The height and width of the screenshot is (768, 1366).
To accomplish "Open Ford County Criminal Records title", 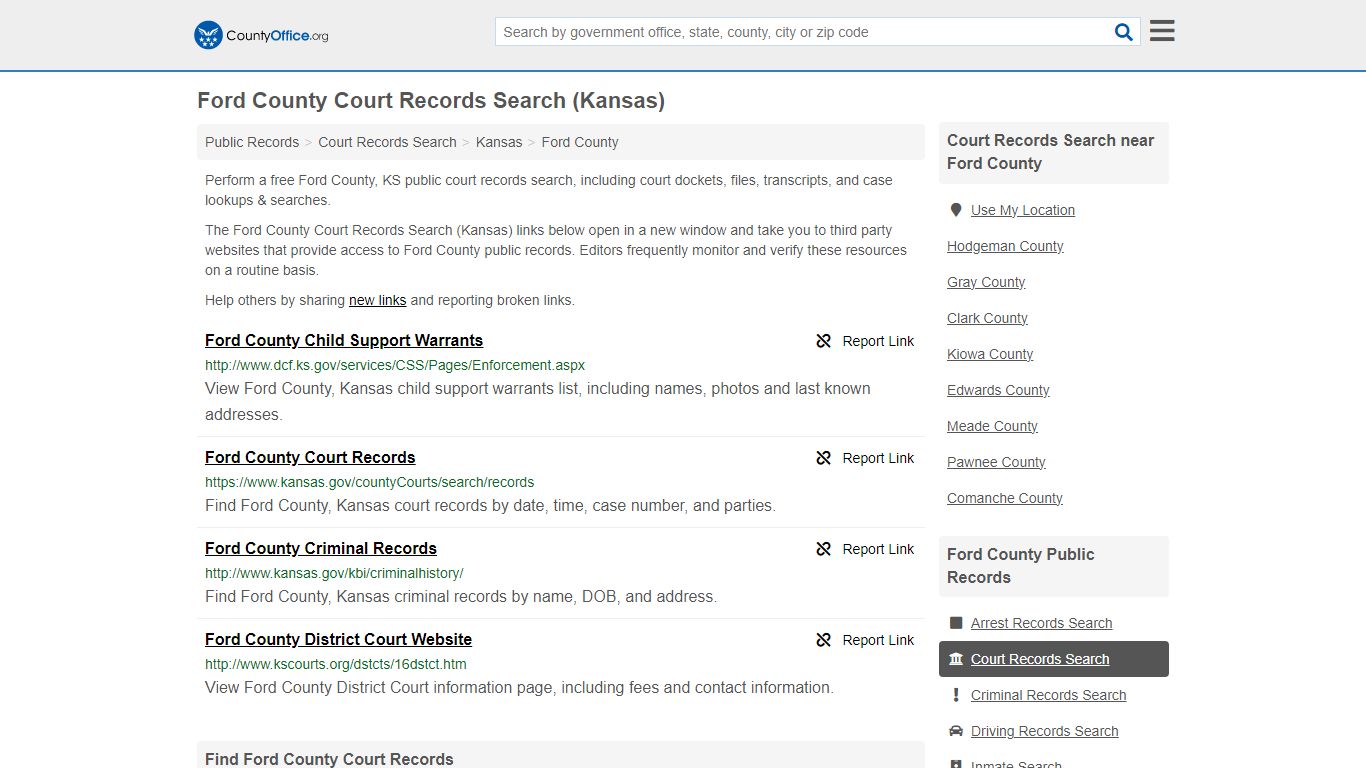I will click(x=321, y=548).
